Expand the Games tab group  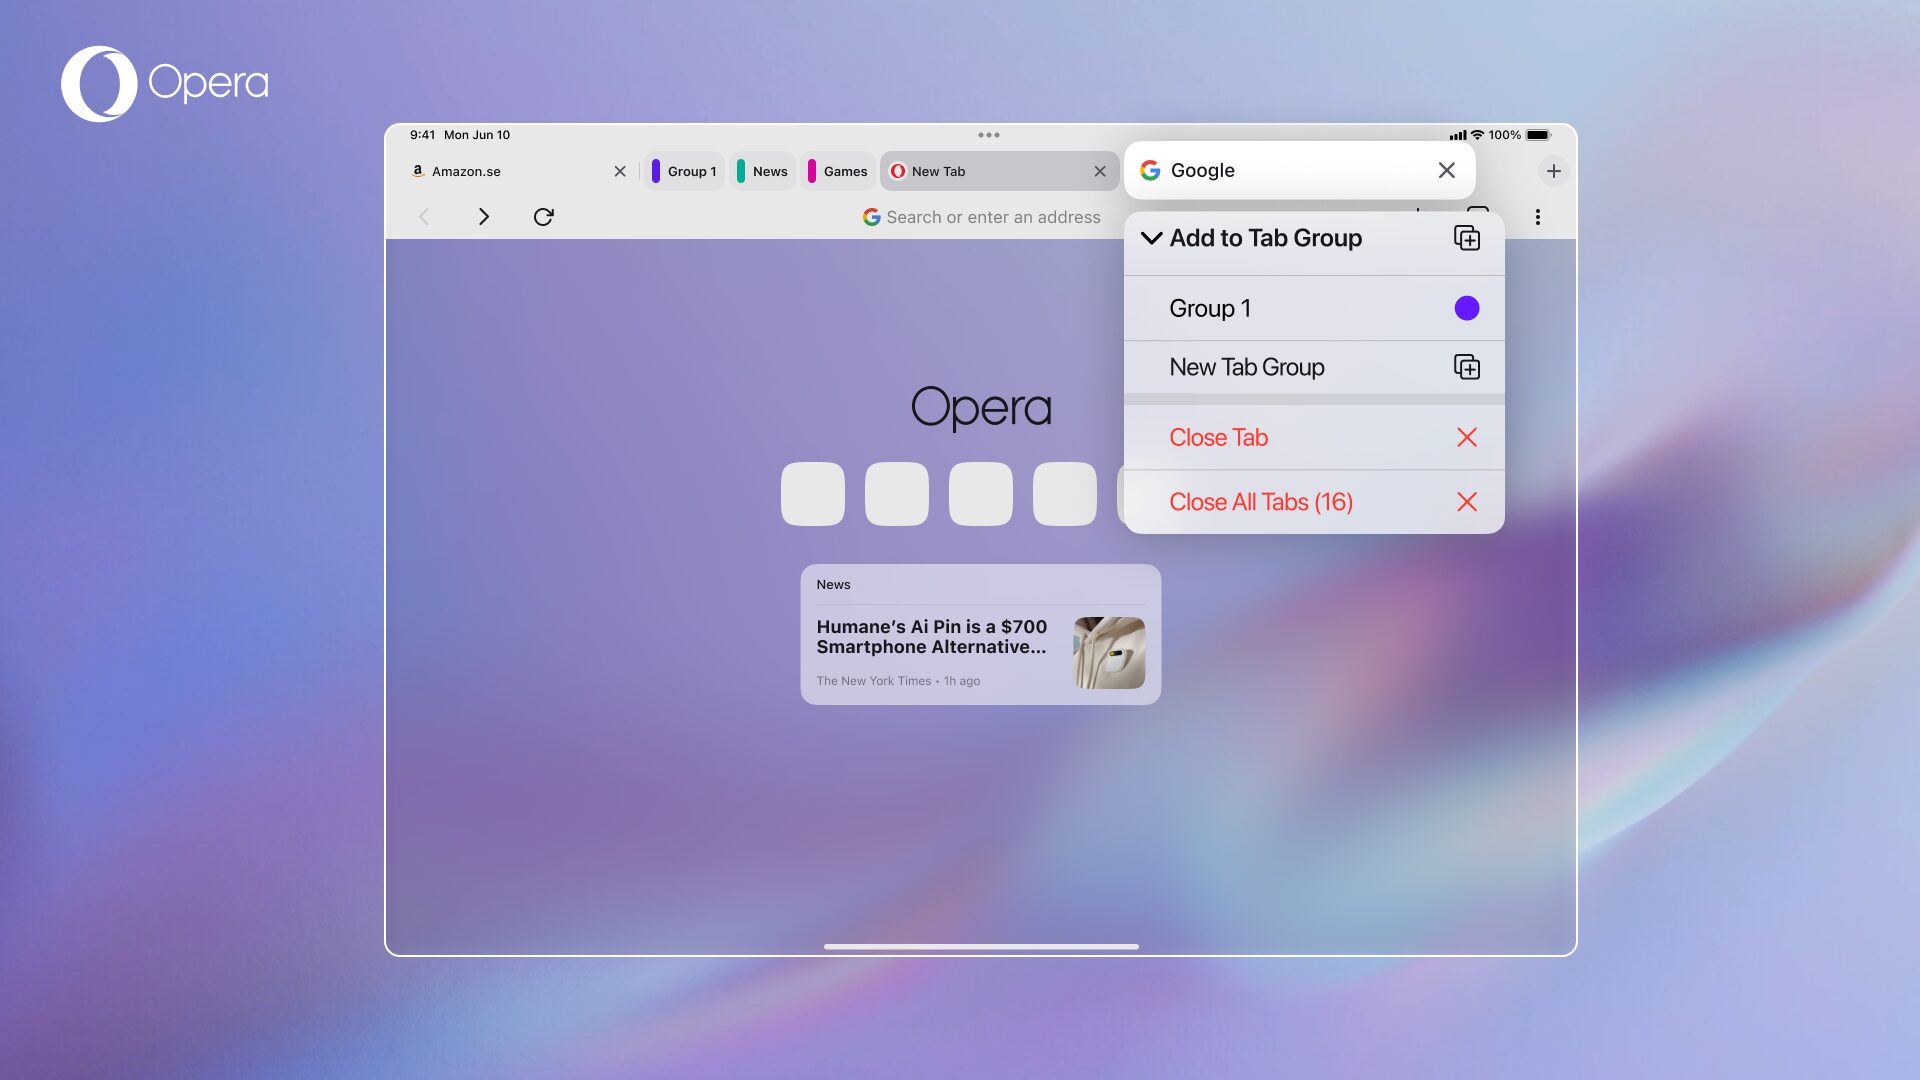point(838,171)
